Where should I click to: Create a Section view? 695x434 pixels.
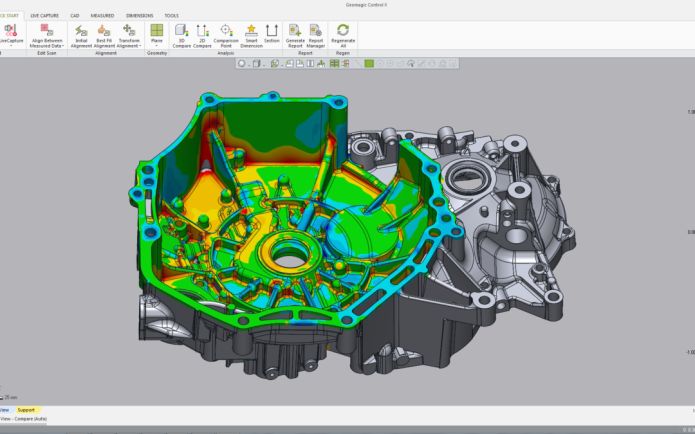(272, 35)
